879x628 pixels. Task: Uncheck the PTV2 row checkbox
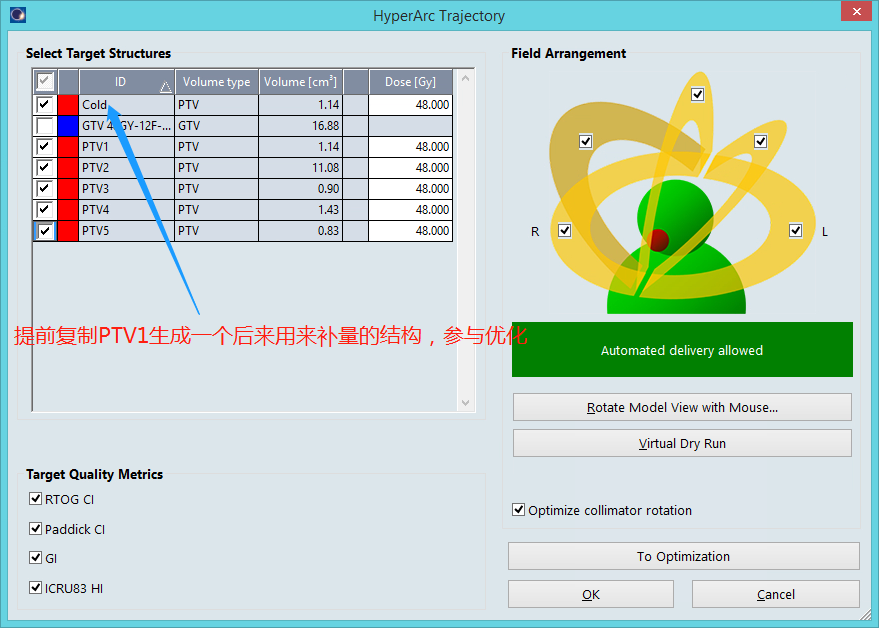[x=44, y=168]
